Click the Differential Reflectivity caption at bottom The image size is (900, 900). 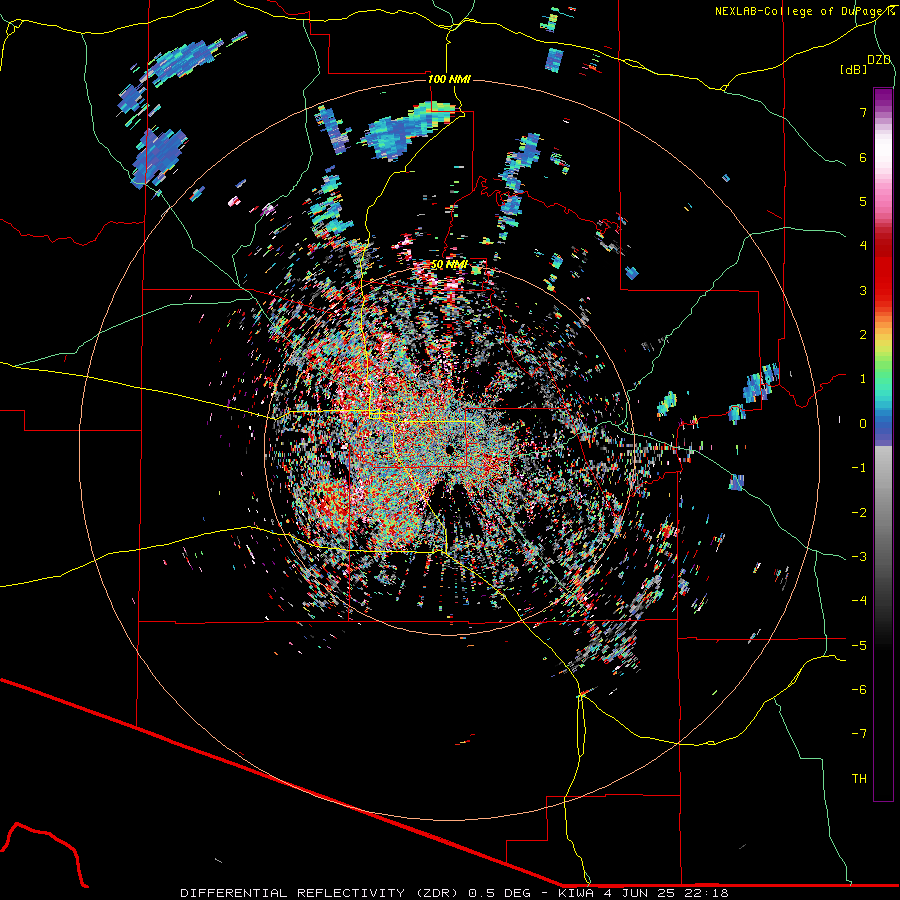click(454, 893)
